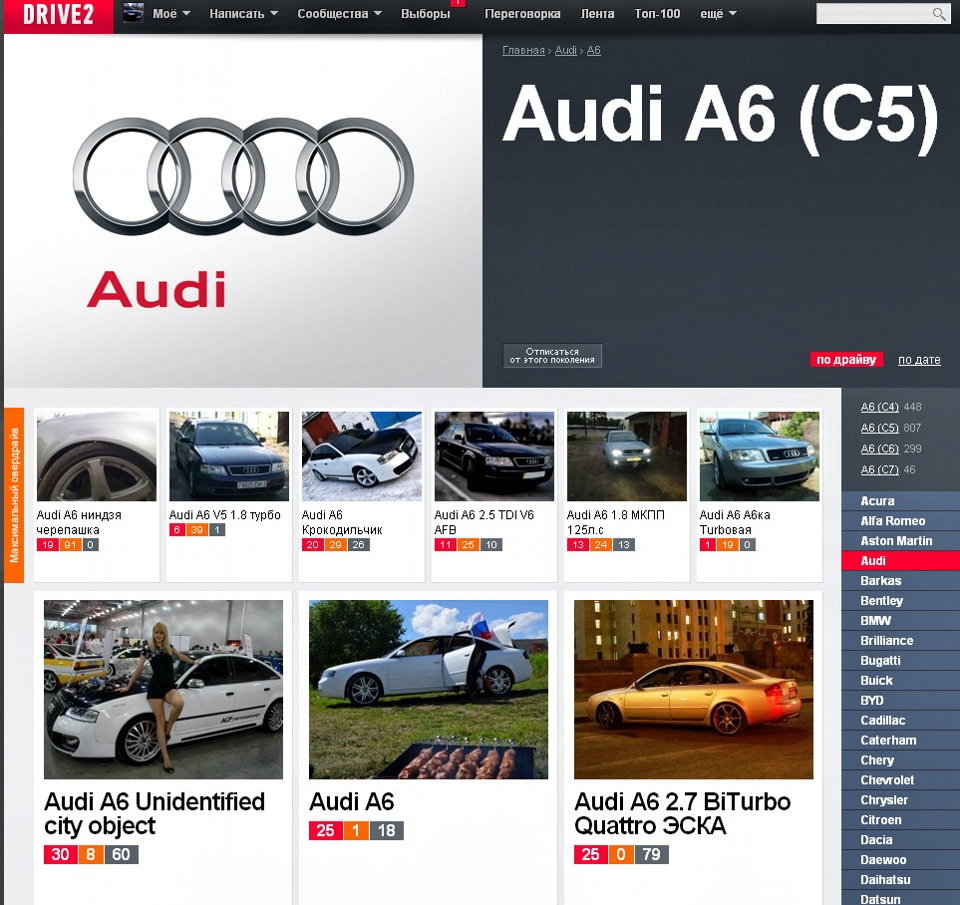
Task: Click Audi A6 Крокодильчик title link
Action: 342,522
